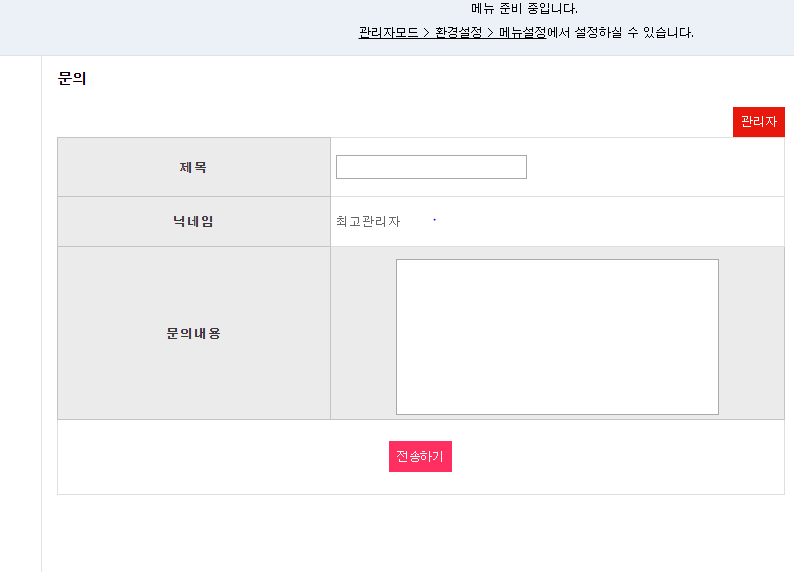This screenshot has width=794, height=572.
Task: Click the 제목 label cell
Action: coord(194,167)
